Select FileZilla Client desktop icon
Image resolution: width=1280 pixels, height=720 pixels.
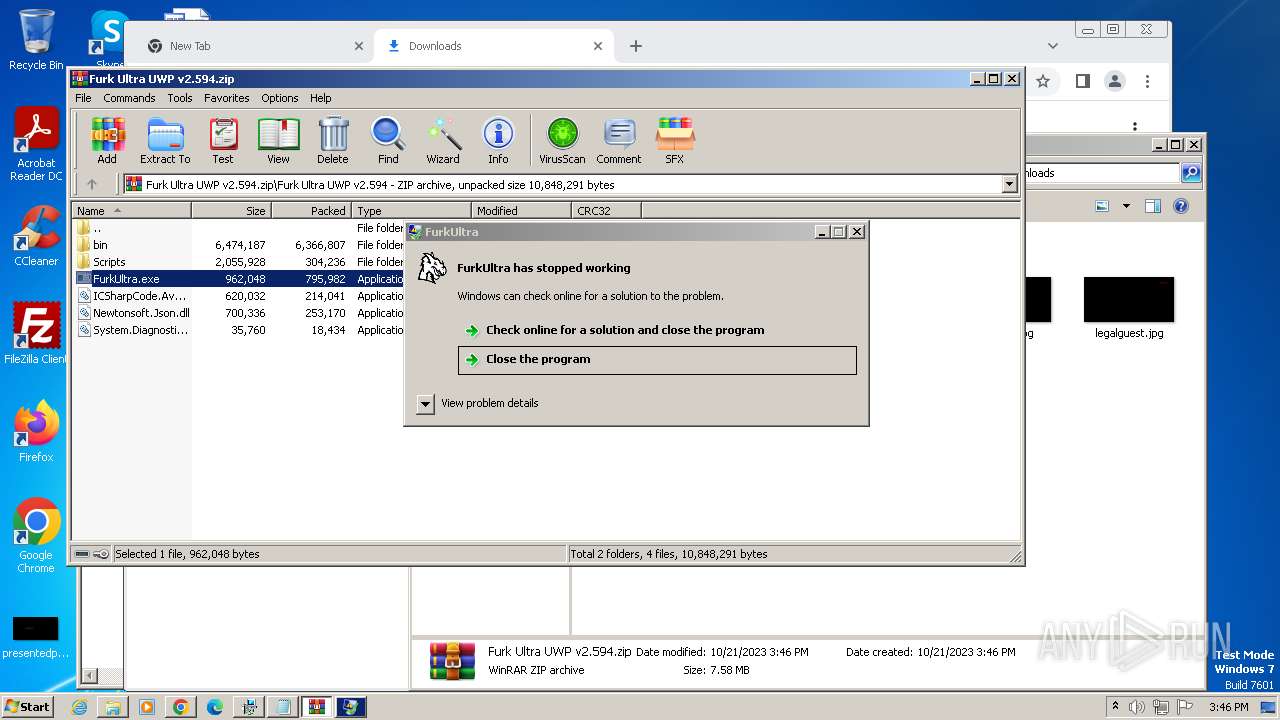[36, 334]
